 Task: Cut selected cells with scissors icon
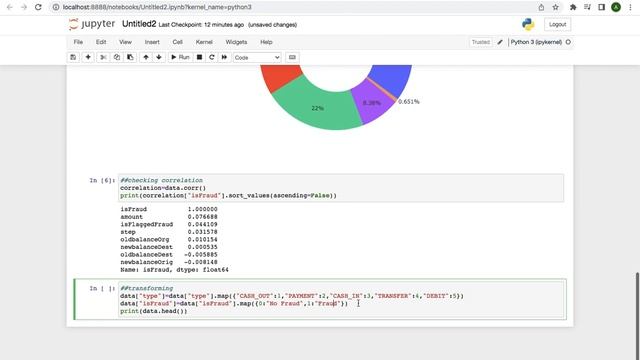pos(103,58)
